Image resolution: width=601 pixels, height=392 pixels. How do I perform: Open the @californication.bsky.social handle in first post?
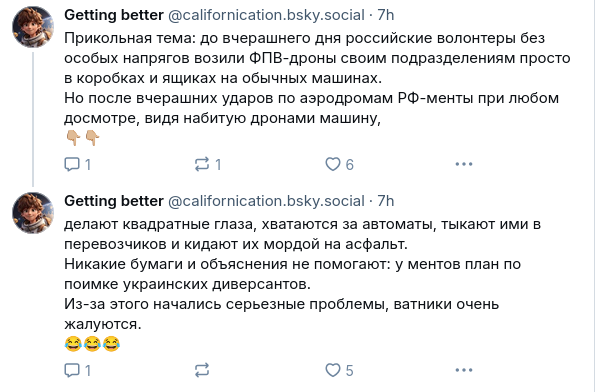point(266,15)
